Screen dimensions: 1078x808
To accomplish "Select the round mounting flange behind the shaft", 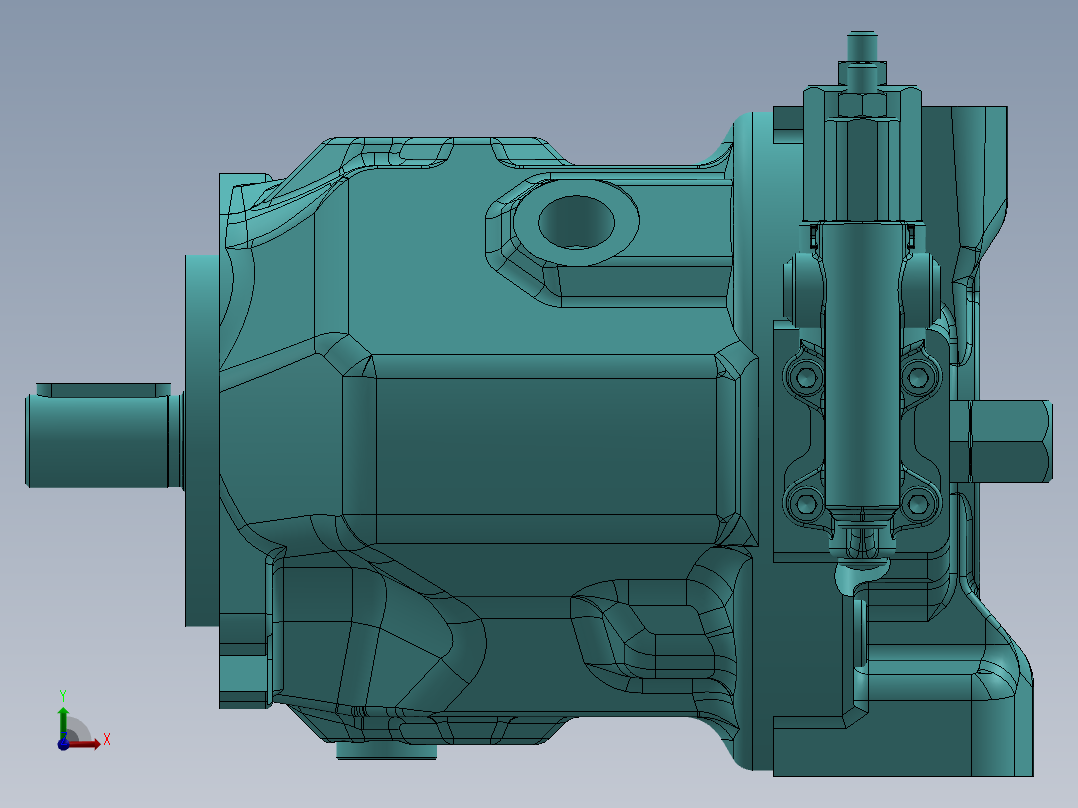I will pyautogui.click(x=202, y=441).
